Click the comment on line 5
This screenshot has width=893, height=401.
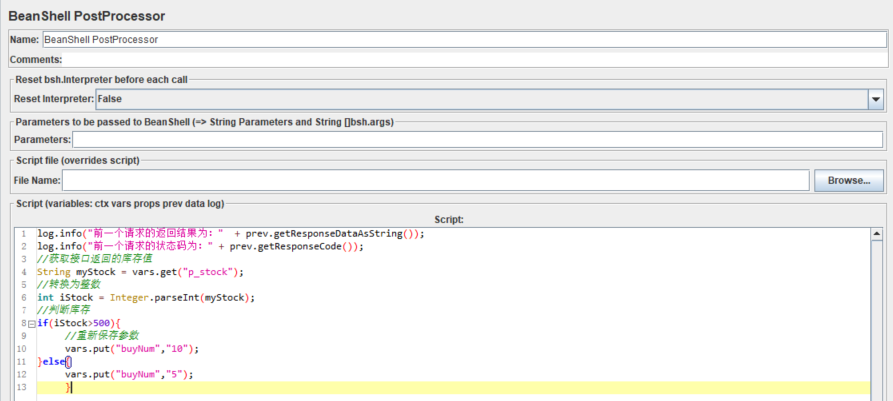69,285
